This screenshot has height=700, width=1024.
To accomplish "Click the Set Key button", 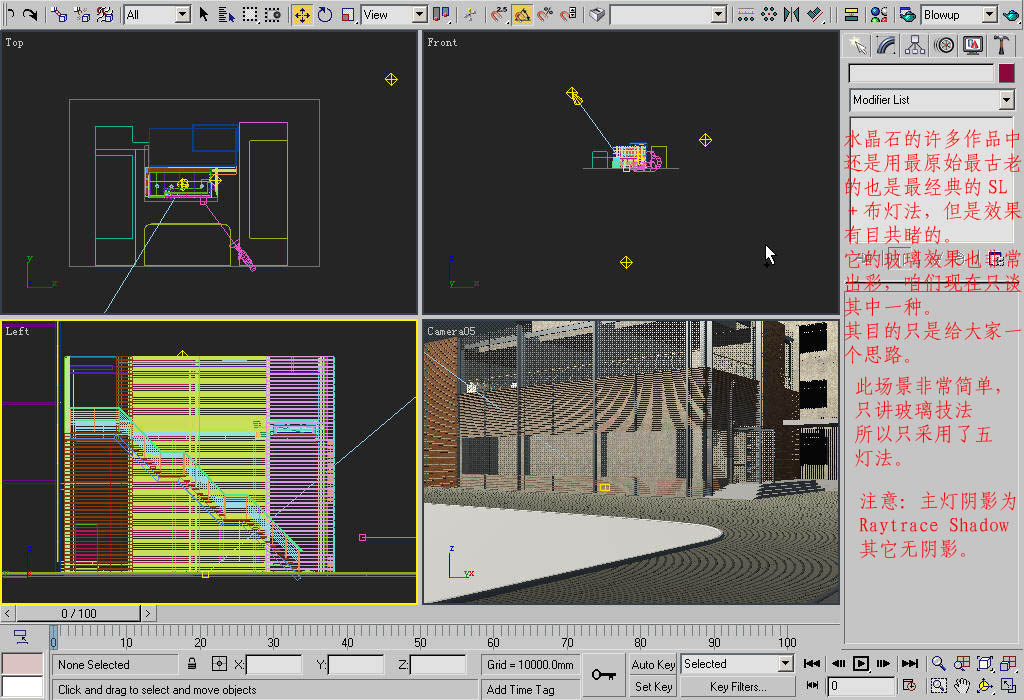I will (653, 686).
